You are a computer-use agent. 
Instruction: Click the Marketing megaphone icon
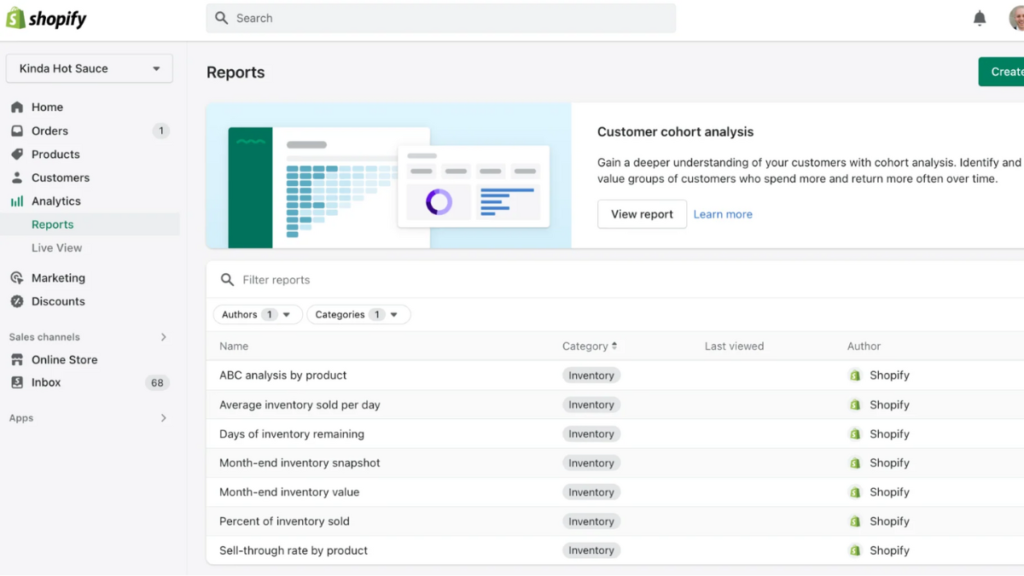[x=18, y=278]
